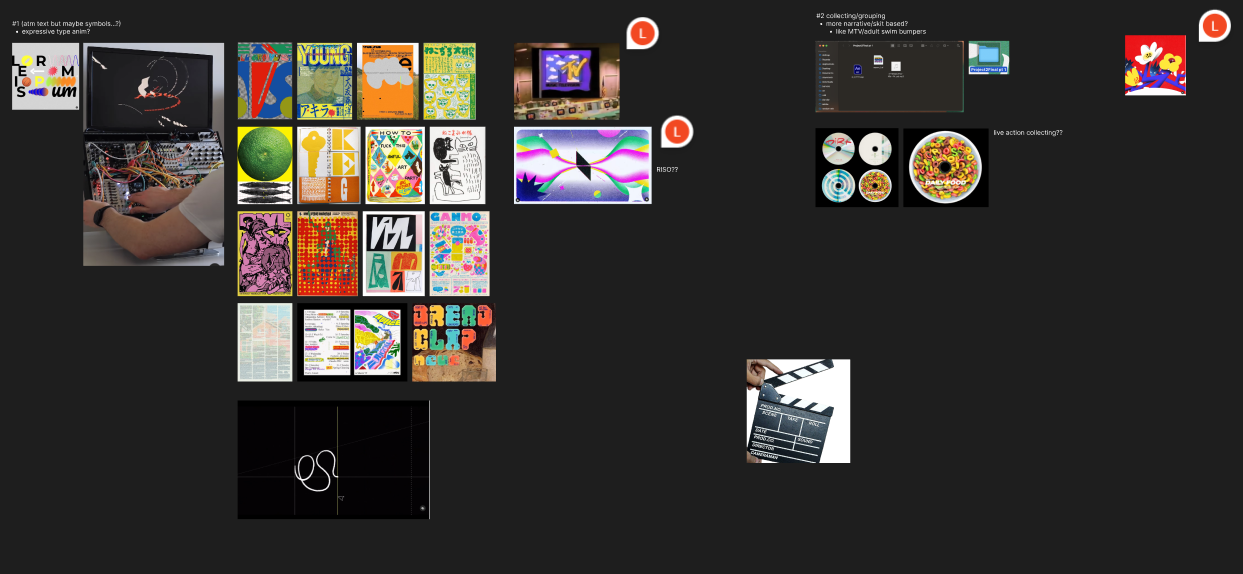
Task: Select the pale newspaper-style text poster
Action: (x=265, y=342)
